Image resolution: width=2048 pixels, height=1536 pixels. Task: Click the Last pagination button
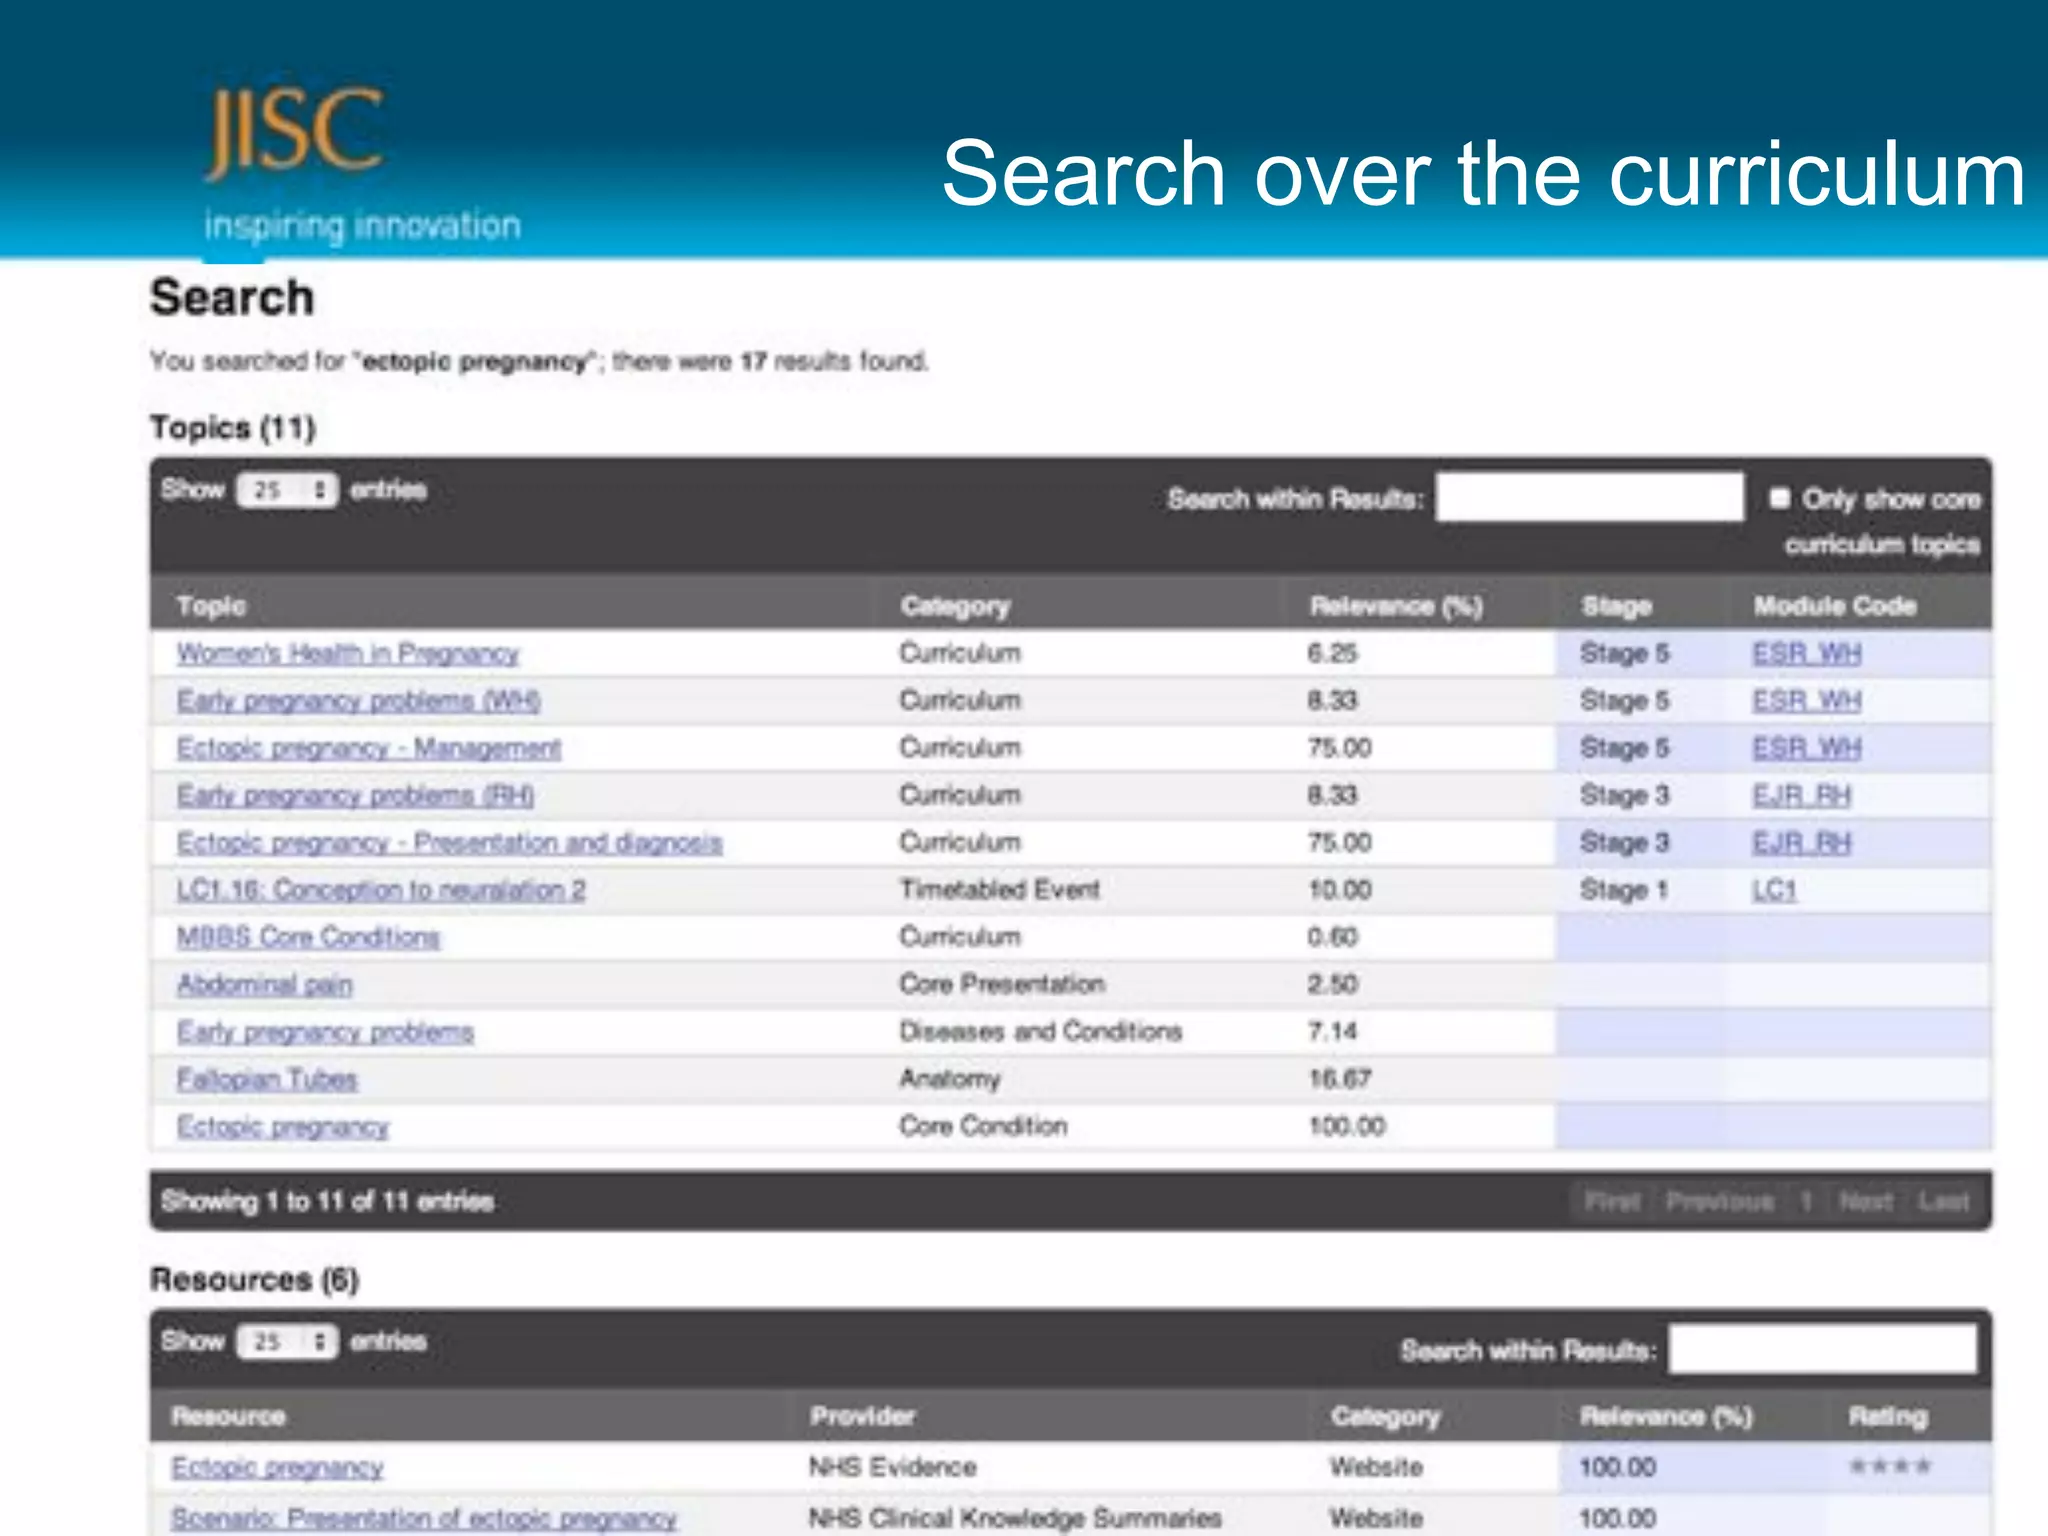click(1943, 1201)
